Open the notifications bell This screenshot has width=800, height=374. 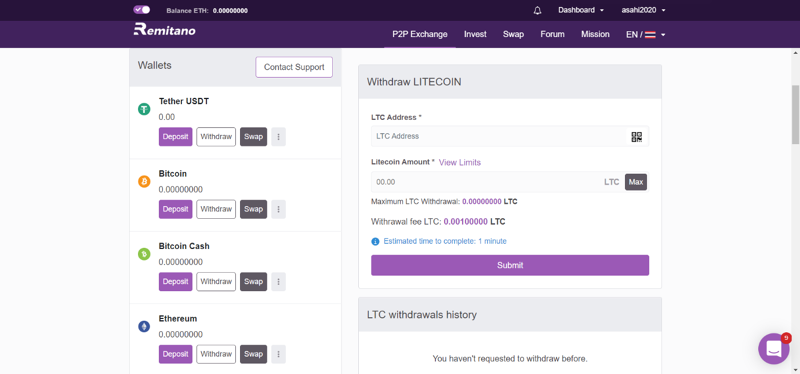(x=537, y=10)
